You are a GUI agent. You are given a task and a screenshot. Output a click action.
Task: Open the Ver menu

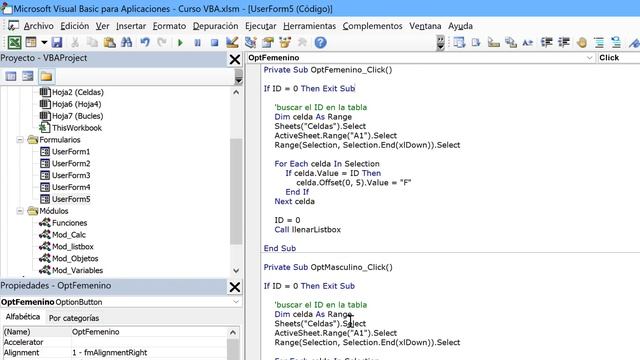click(102, 26)
